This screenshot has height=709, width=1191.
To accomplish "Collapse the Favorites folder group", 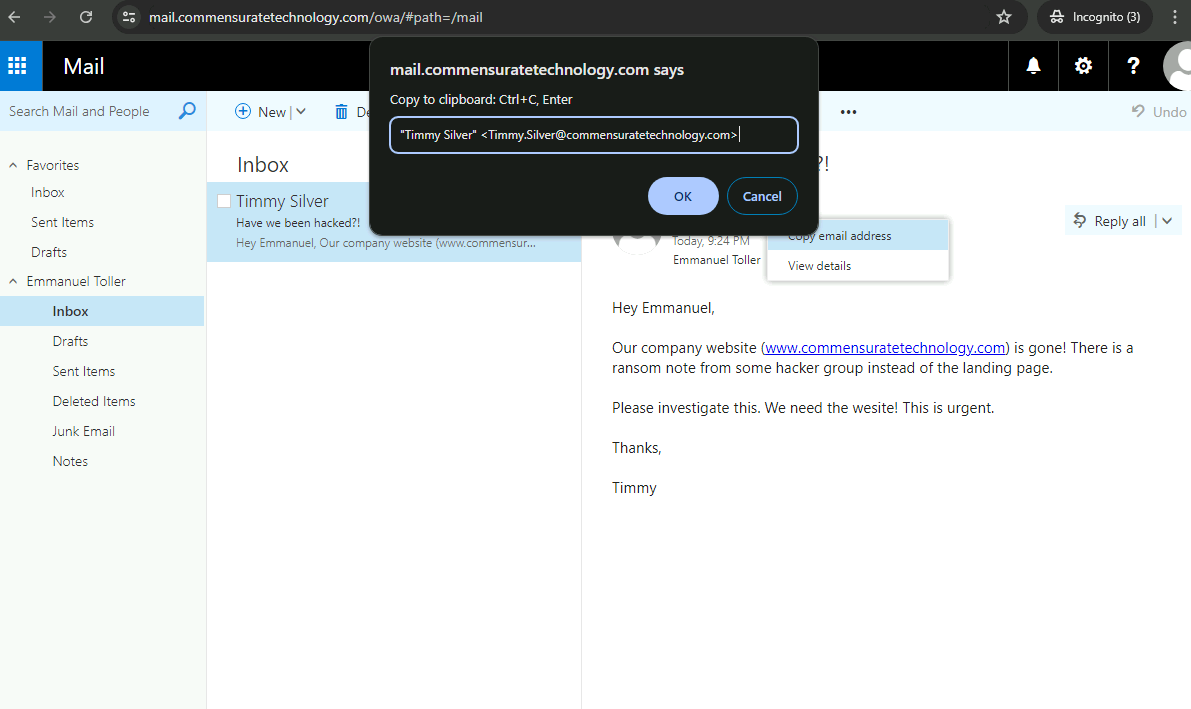I will [x=14, y=165].
